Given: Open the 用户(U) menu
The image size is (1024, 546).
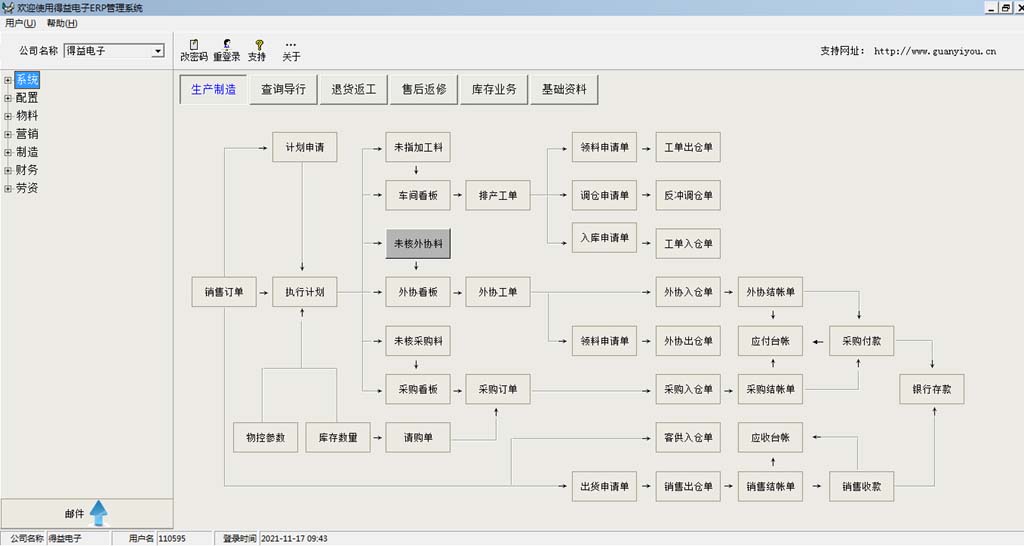Looking at the screenshot, I should click(x=20, y=23).
